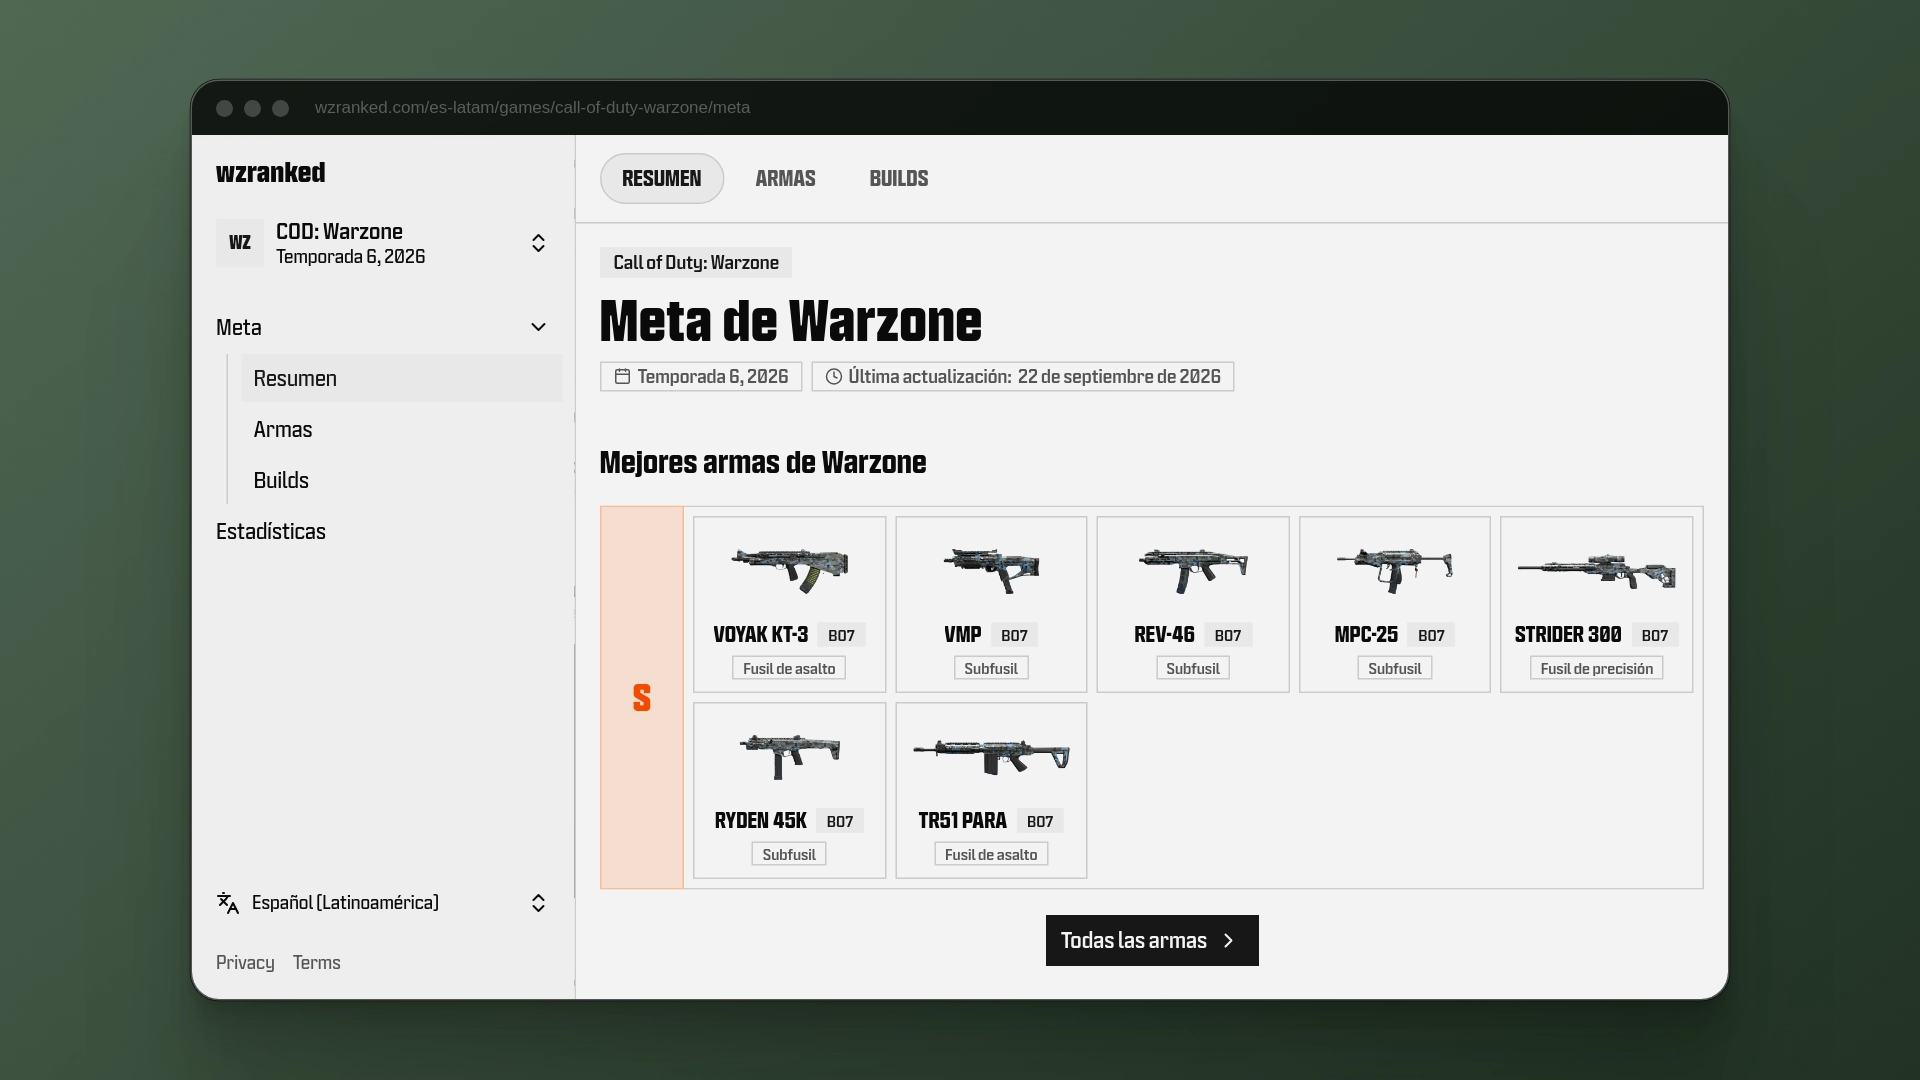Click the orange S tier label

pos(642,697)
